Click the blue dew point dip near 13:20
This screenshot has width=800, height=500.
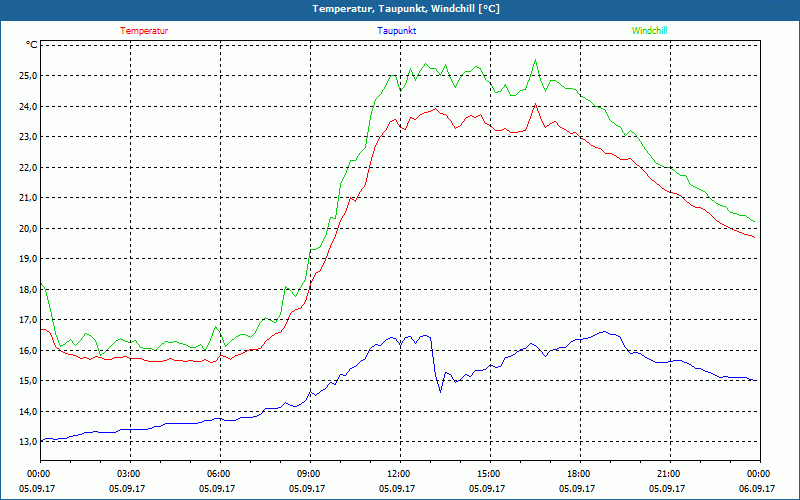tap(440, 391)
